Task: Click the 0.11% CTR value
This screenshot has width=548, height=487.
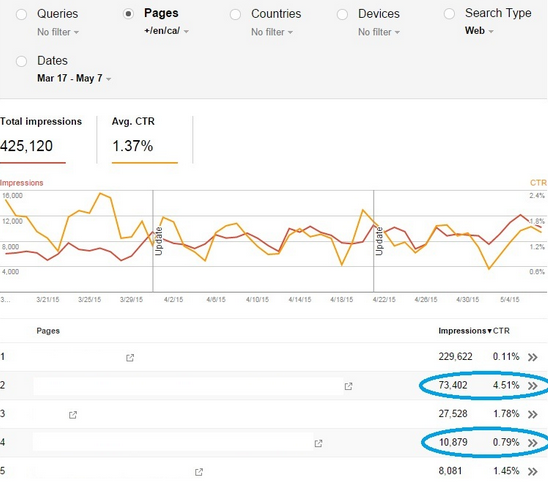Action: tap(506, 357)
